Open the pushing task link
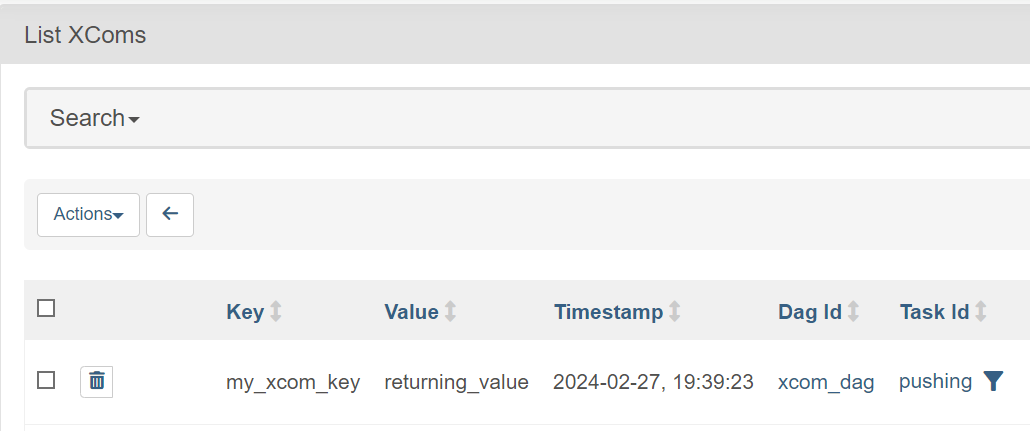Screen dimensions: 1030x431 [x=935, y=382]
